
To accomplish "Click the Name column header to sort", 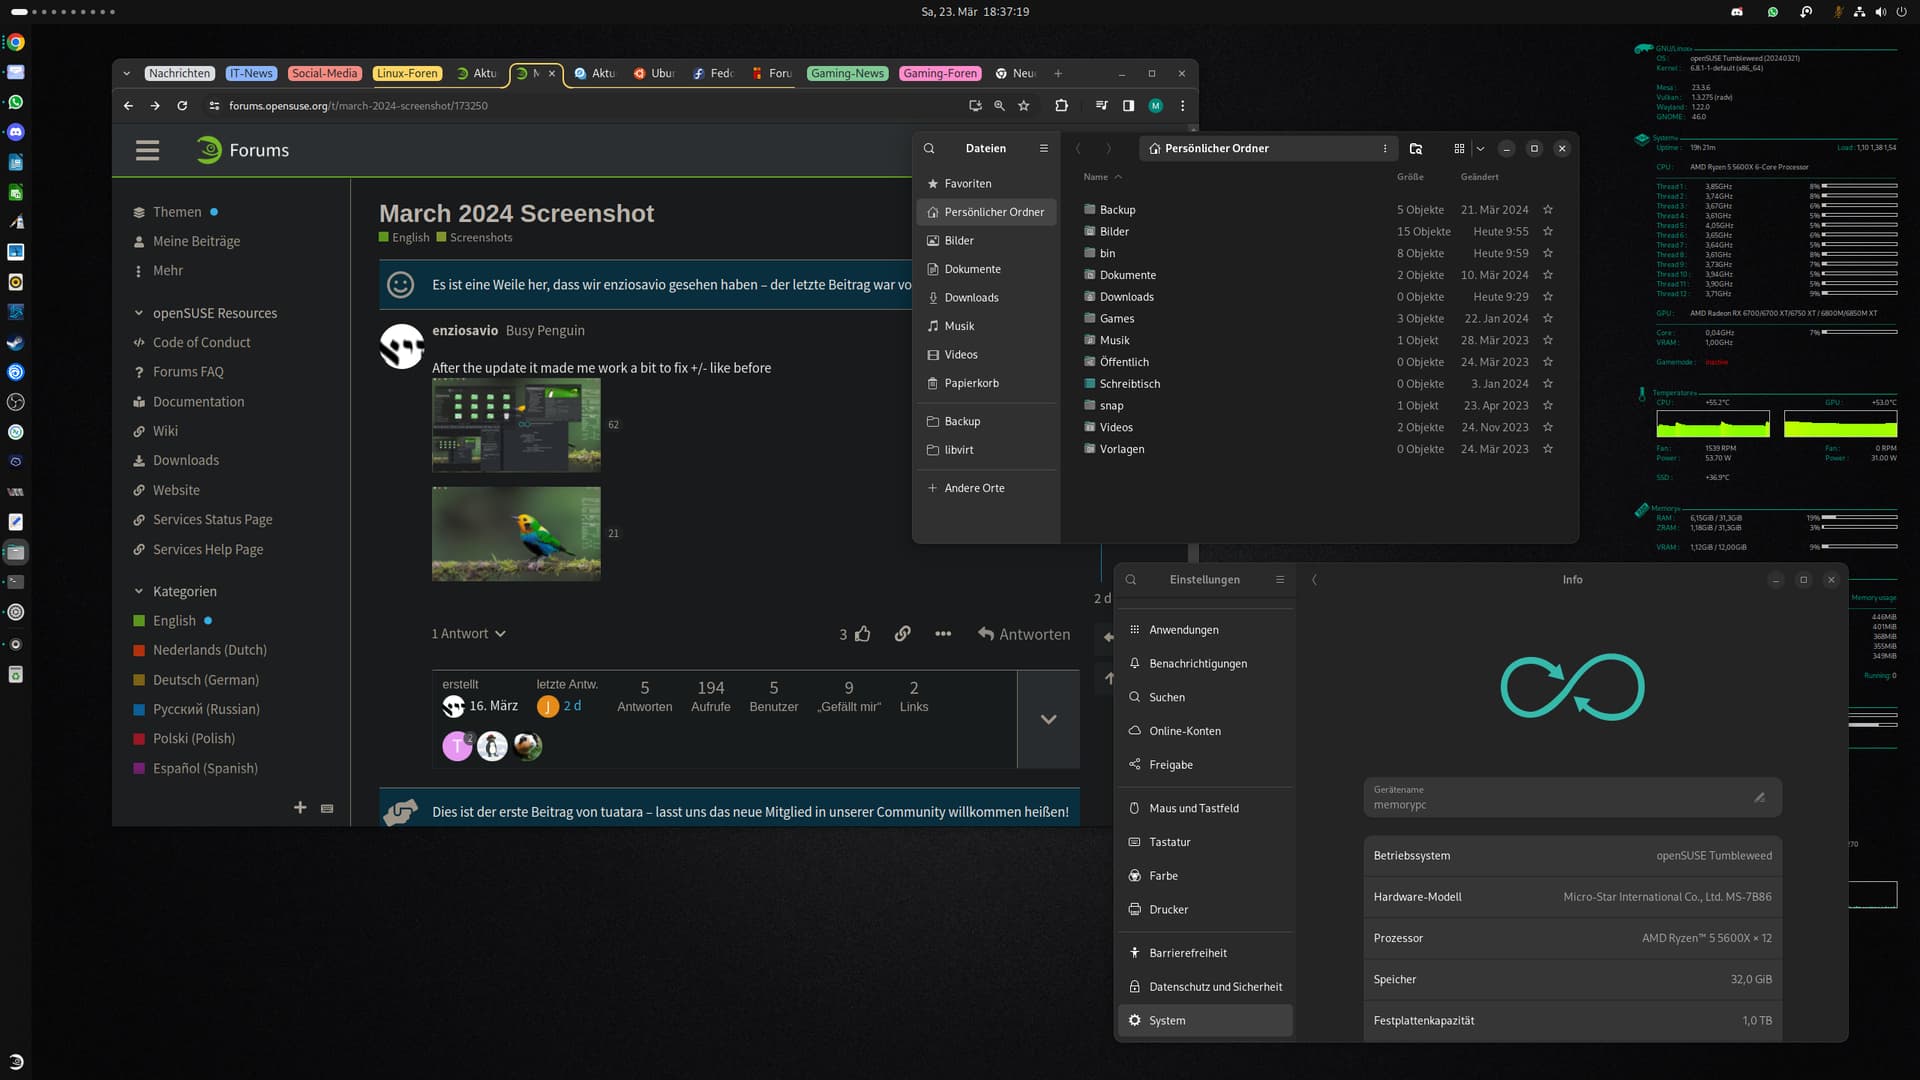I will click(1096, 177).
